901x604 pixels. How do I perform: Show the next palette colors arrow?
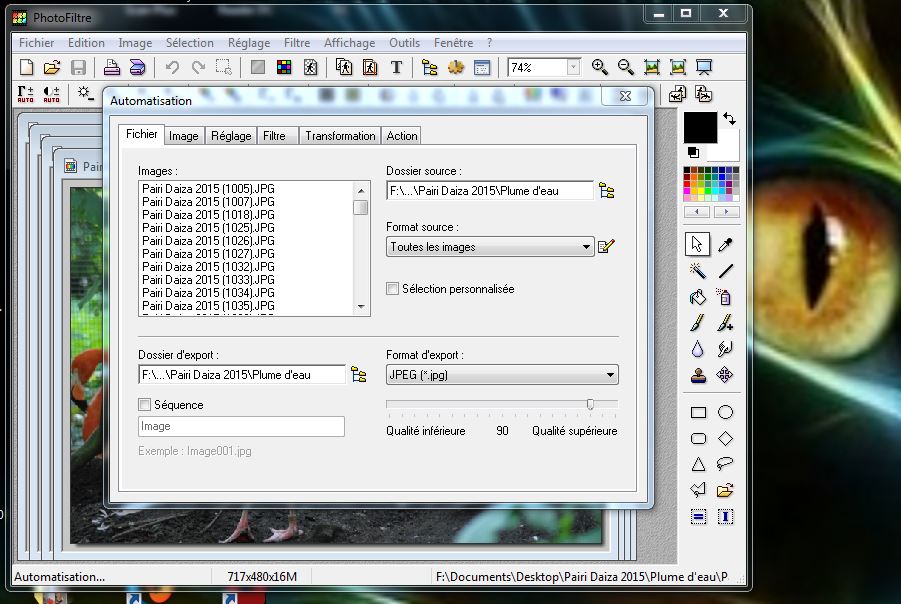[726, 211]
